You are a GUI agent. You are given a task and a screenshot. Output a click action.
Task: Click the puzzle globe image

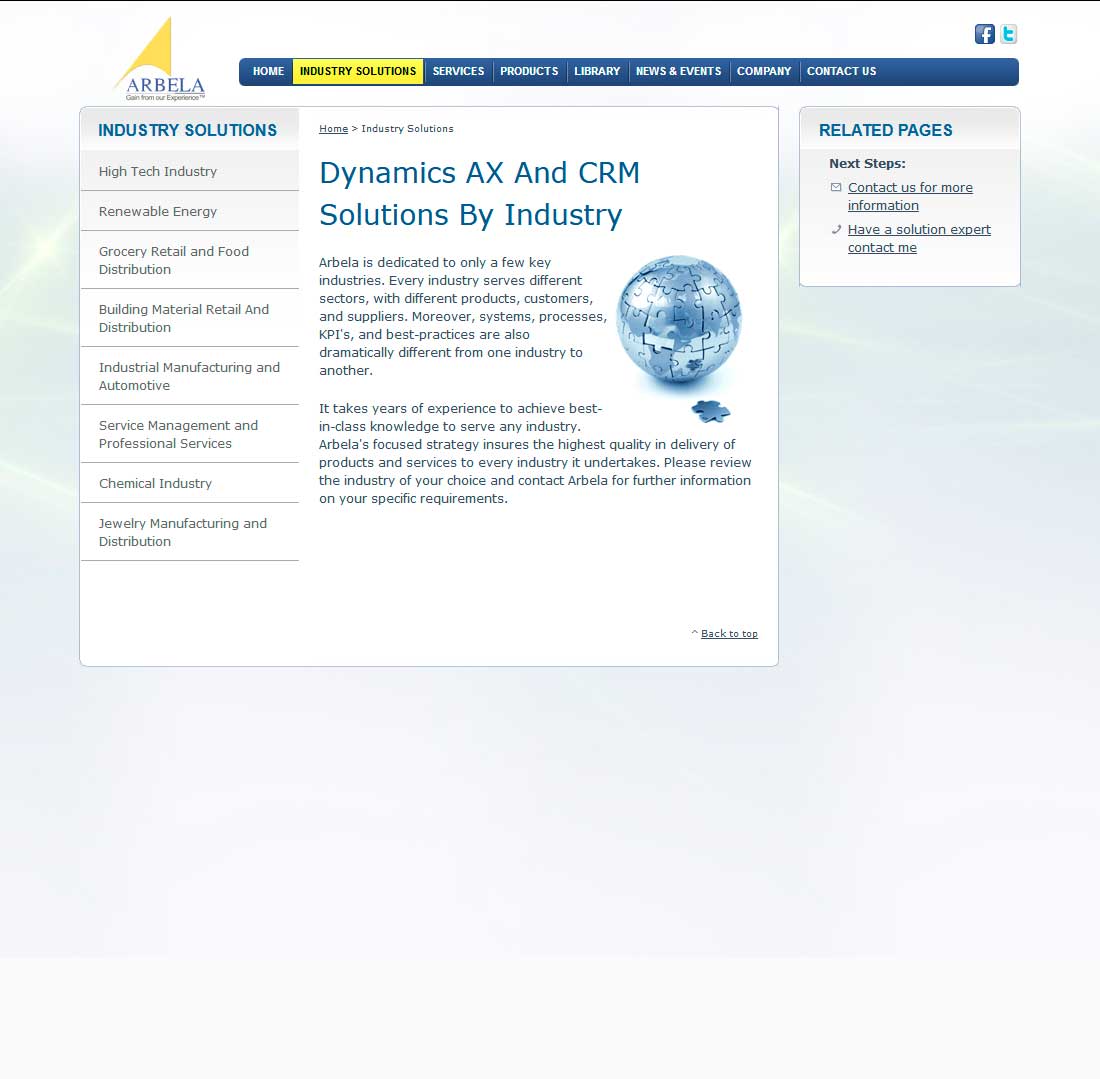[x=679, y=340]
